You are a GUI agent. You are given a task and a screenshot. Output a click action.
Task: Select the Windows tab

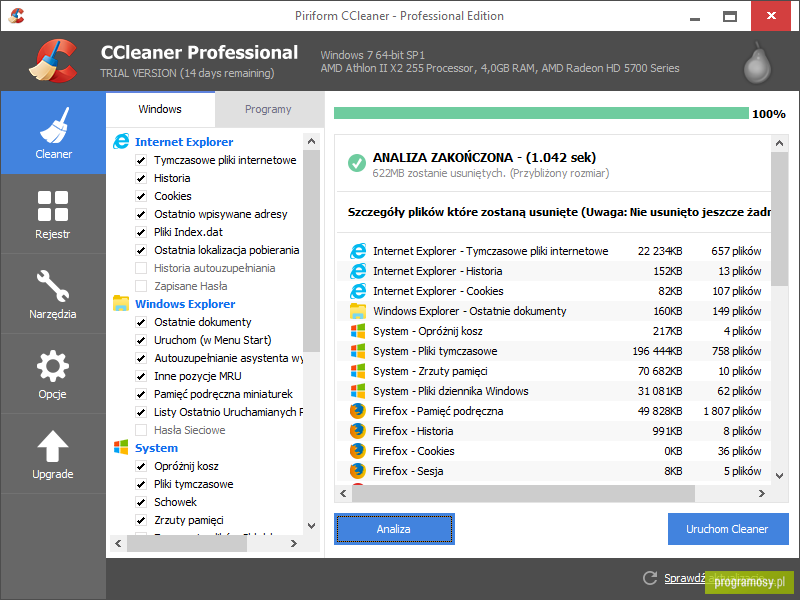(160, 109)
